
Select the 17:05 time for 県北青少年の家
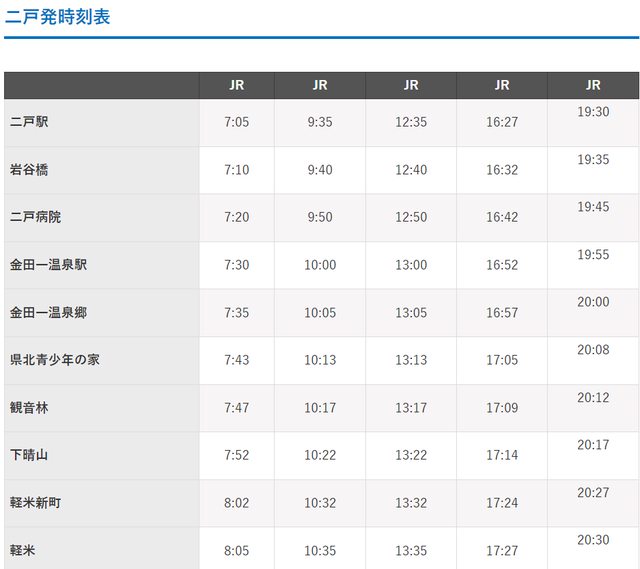click(502, 360)
